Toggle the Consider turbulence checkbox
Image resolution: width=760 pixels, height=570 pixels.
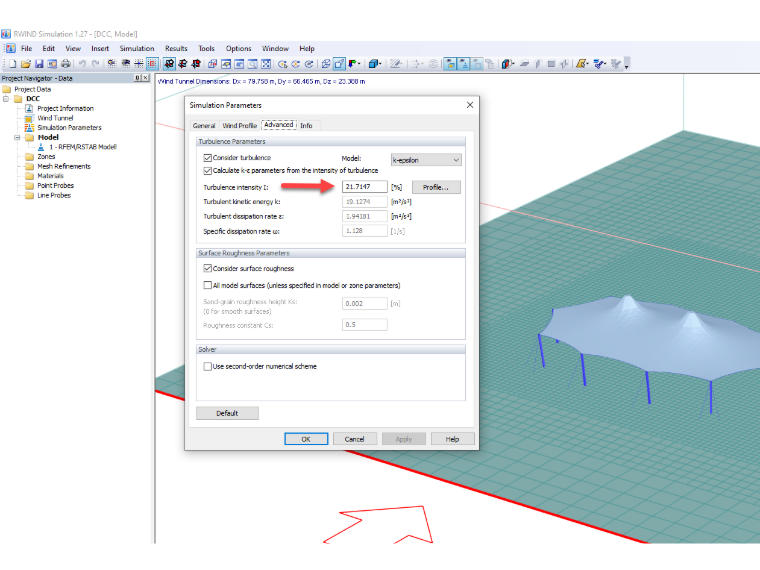(x=207, y=158)
